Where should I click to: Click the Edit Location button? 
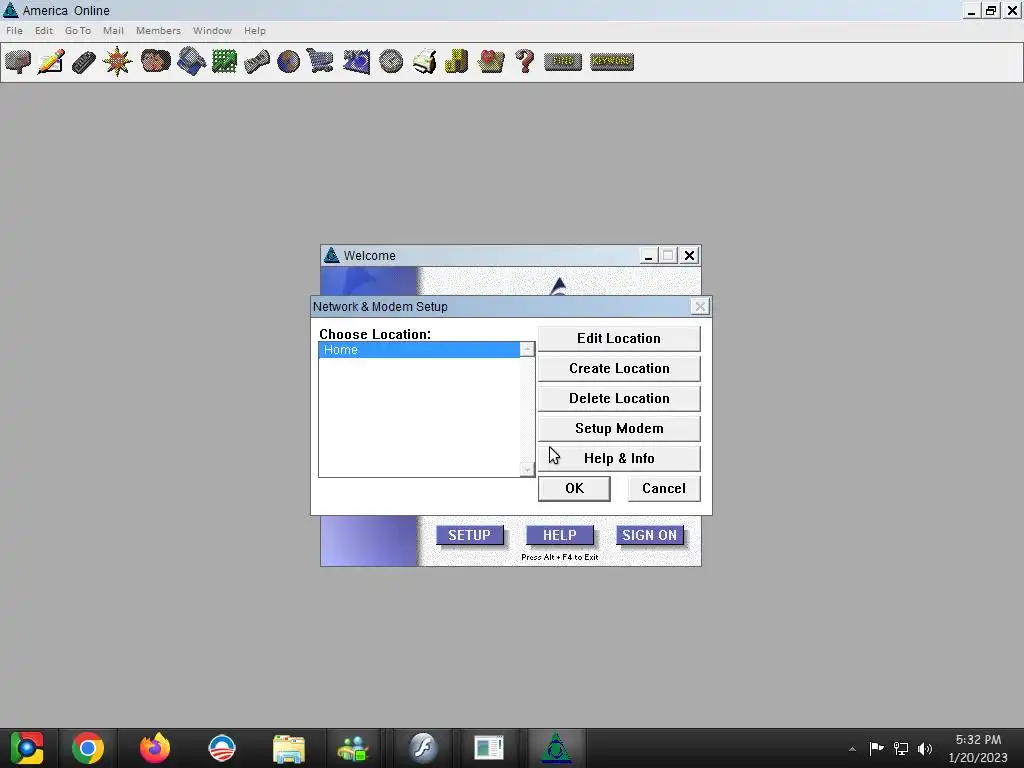coord(619,338)
